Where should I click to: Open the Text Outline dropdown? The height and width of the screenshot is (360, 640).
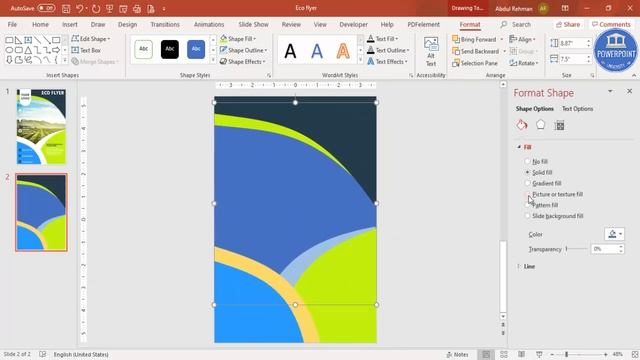point(388,50)
